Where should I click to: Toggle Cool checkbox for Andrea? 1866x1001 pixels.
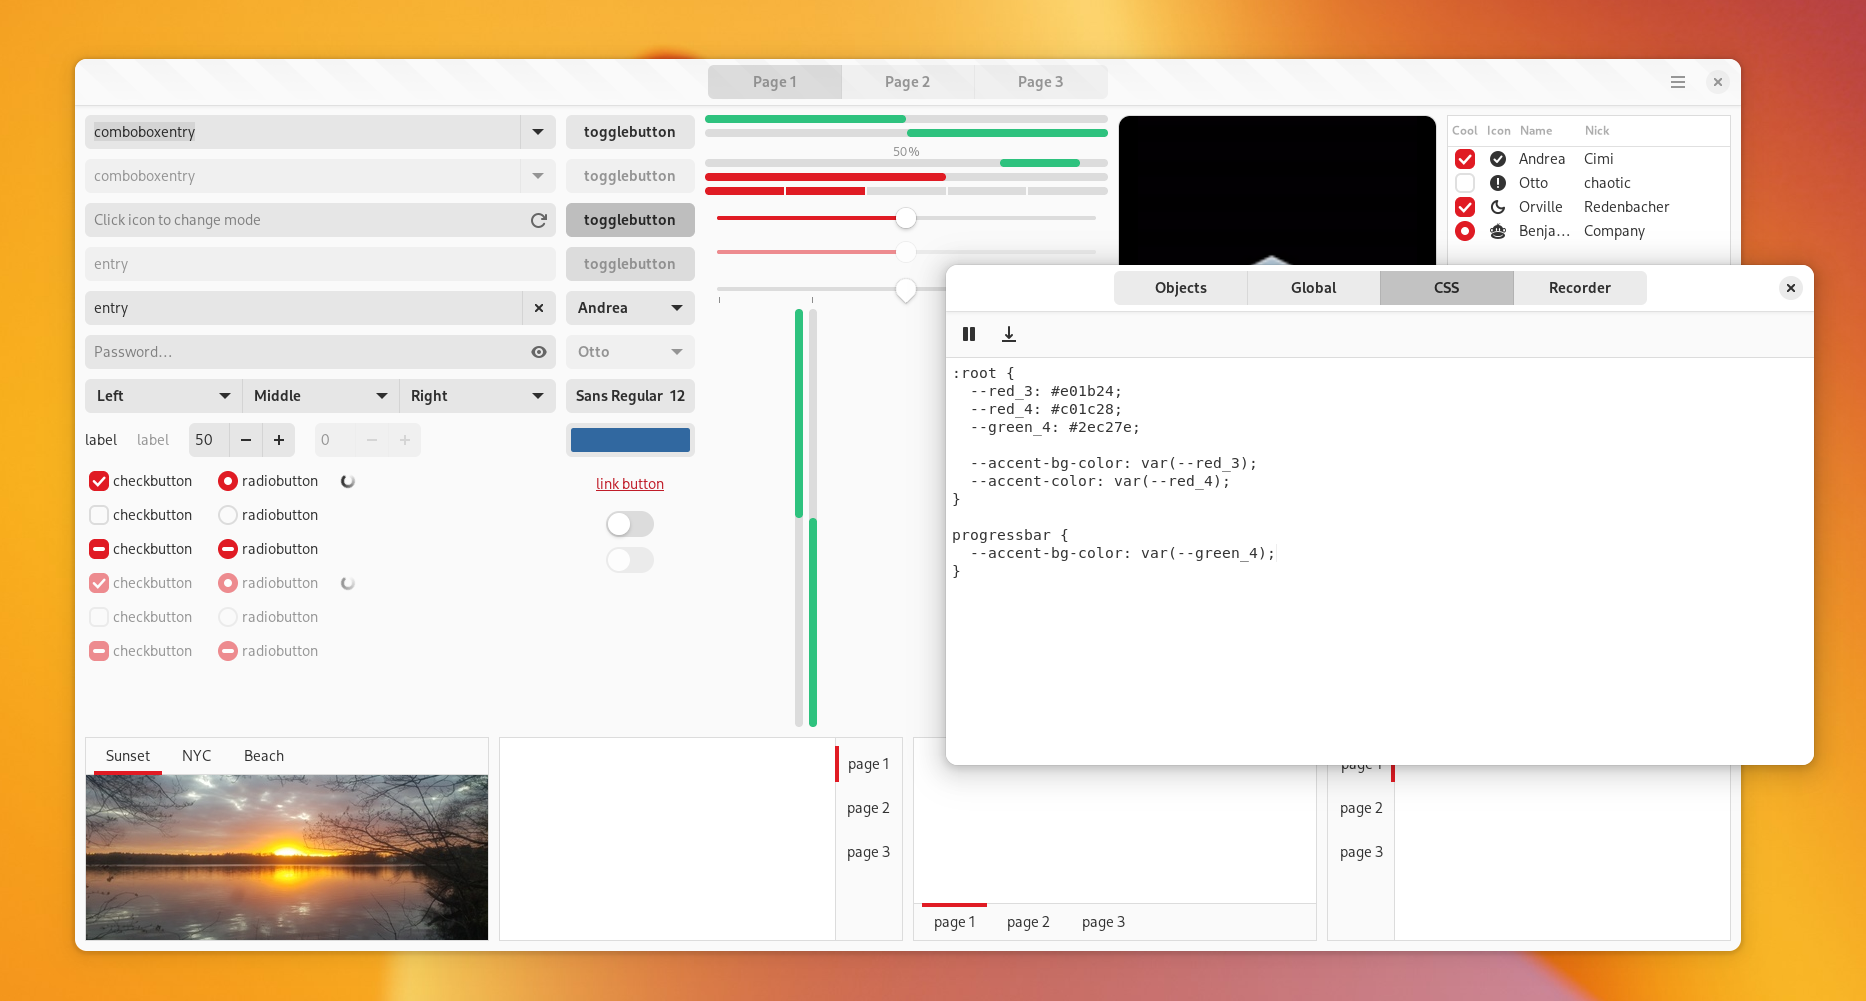coord(1465,159)
